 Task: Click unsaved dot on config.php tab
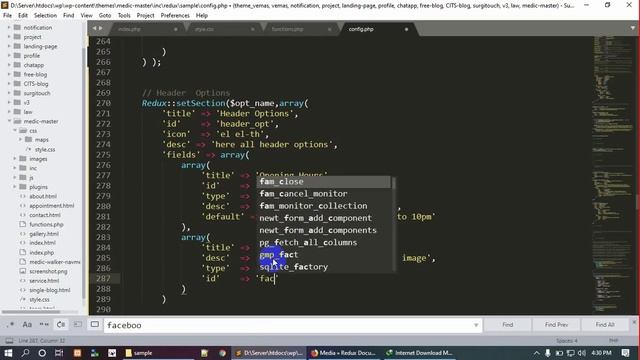point(406,29)
